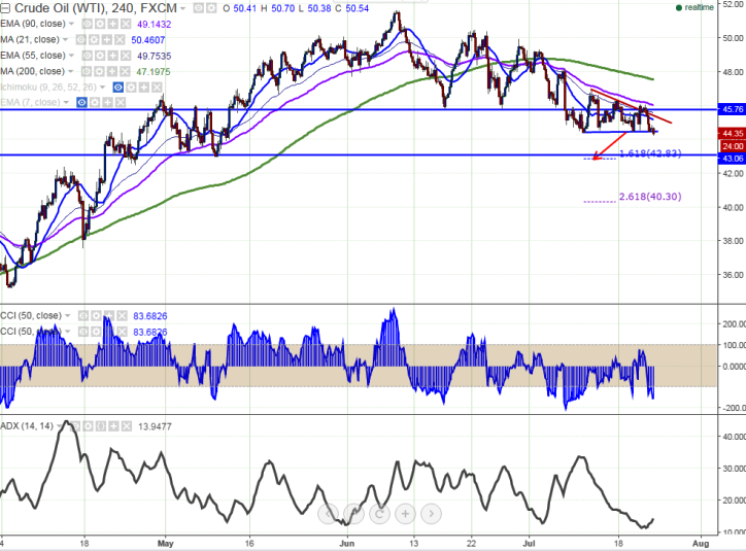Click plus icon on EMA (90, close)

(113, 24)
